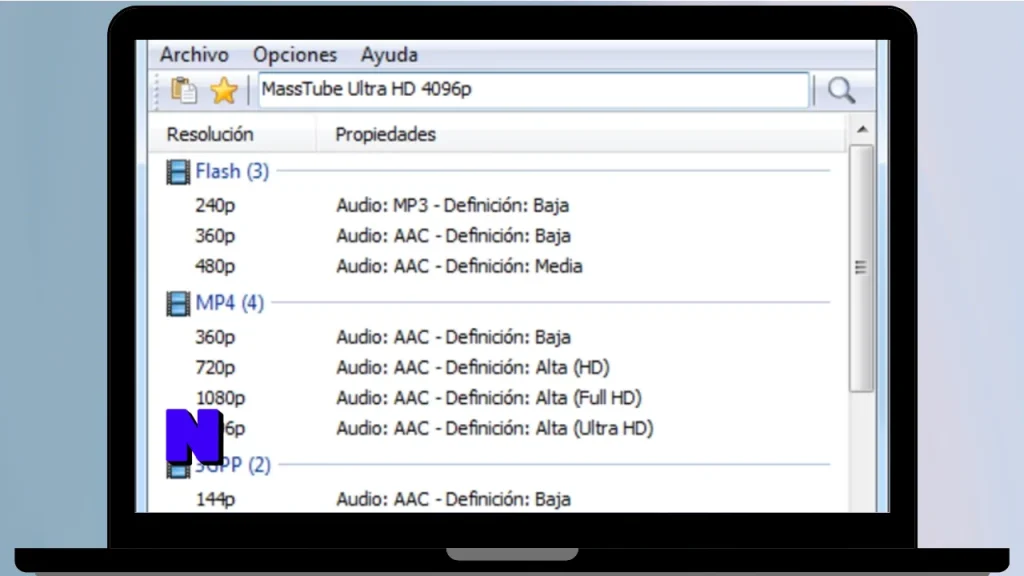1024x576 pixels.
Task: Open the Opciones menu
Action: [295, 55]
